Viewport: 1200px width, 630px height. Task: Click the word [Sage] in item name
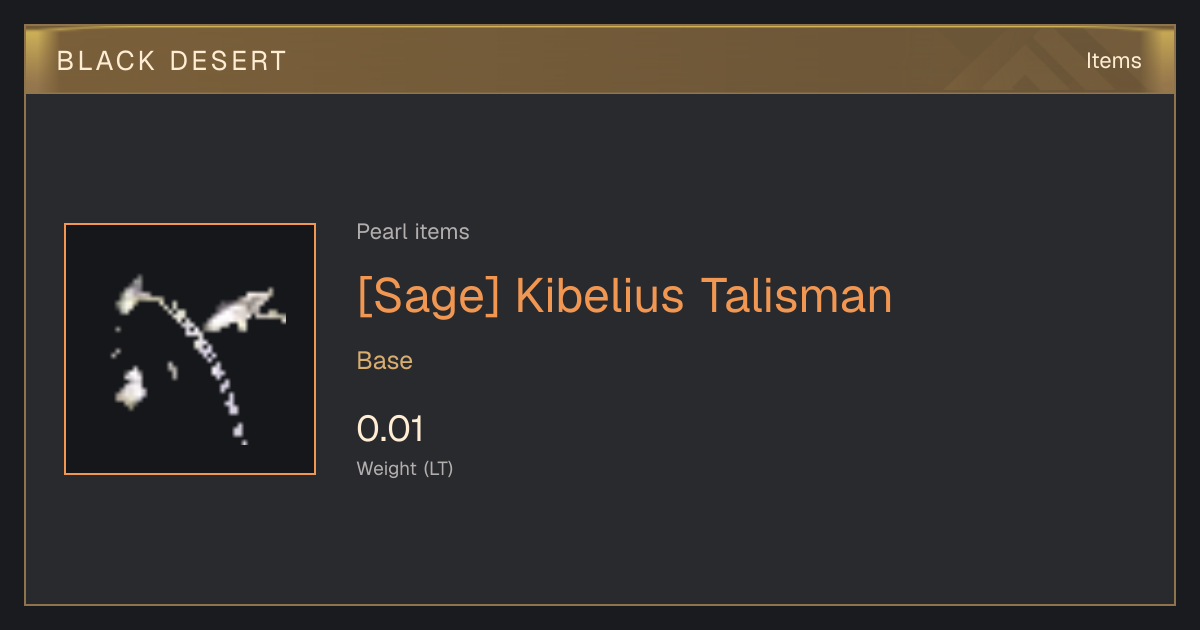(x=427, y=297)
